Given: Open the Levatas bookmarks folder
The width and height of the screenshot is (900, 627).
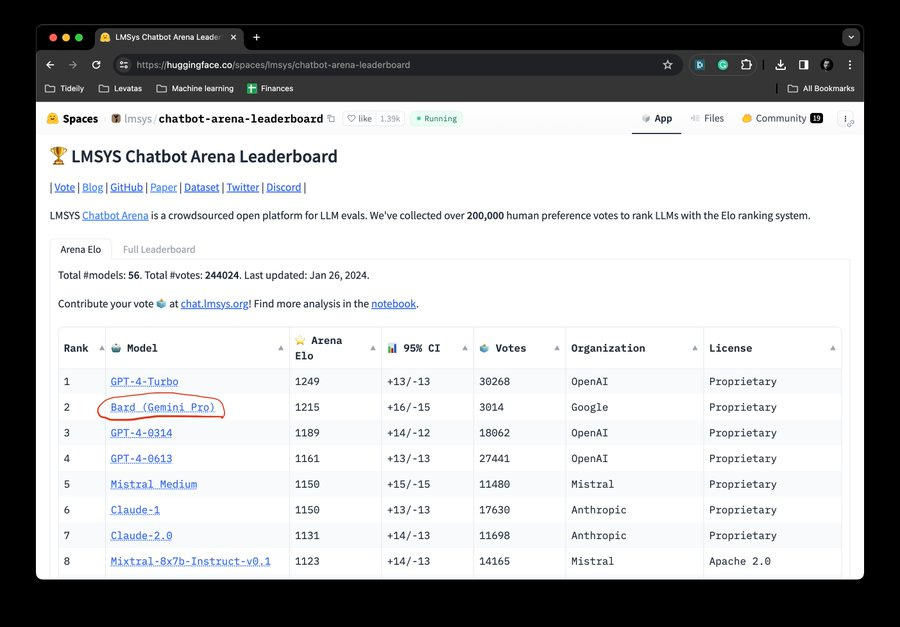Looking at the screenshot, I should point(120,88).
